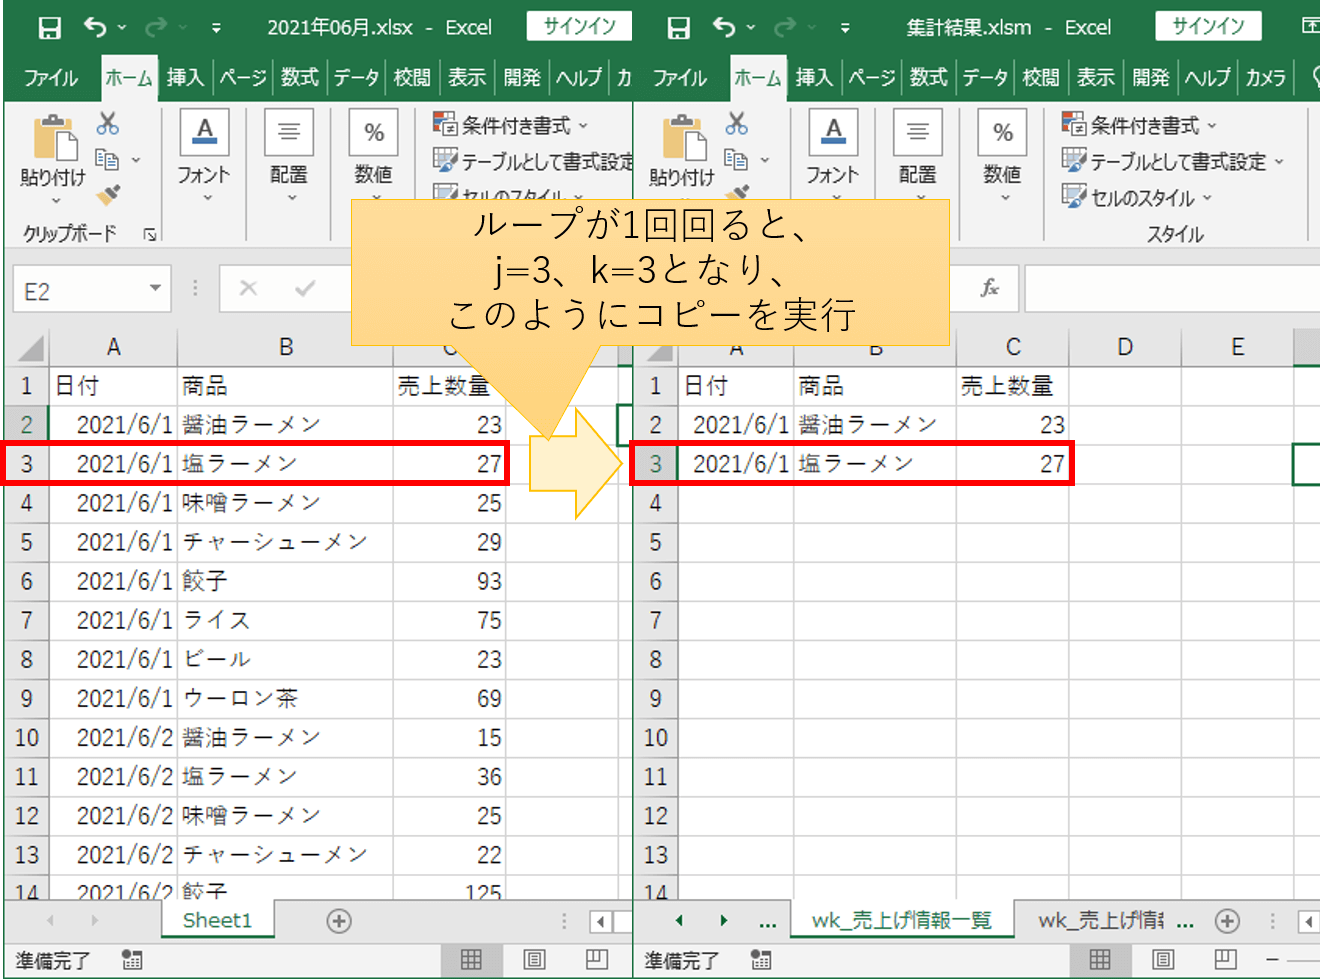Click the horizontal scrollbar arrow at bottom right

pos(1309,921)
